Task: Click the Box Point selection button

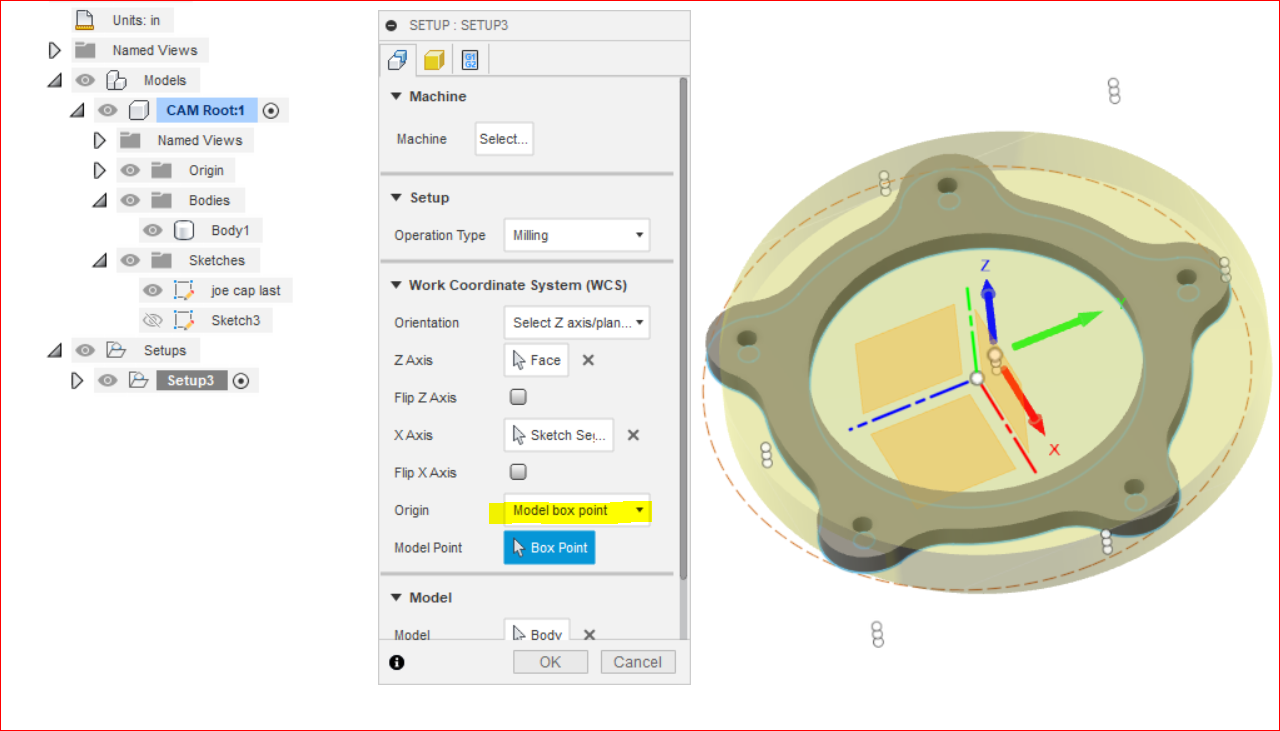Action: coord(549,548)
